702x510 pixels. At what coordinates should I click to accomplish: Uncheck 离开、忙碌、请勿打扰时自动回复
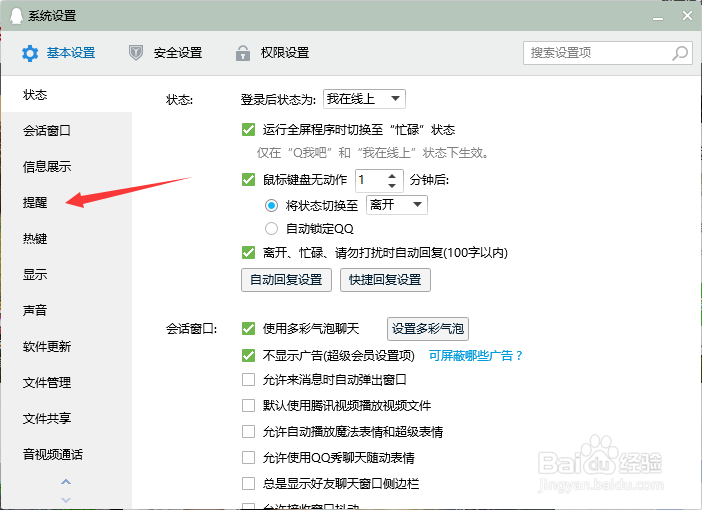pos(248,253)
